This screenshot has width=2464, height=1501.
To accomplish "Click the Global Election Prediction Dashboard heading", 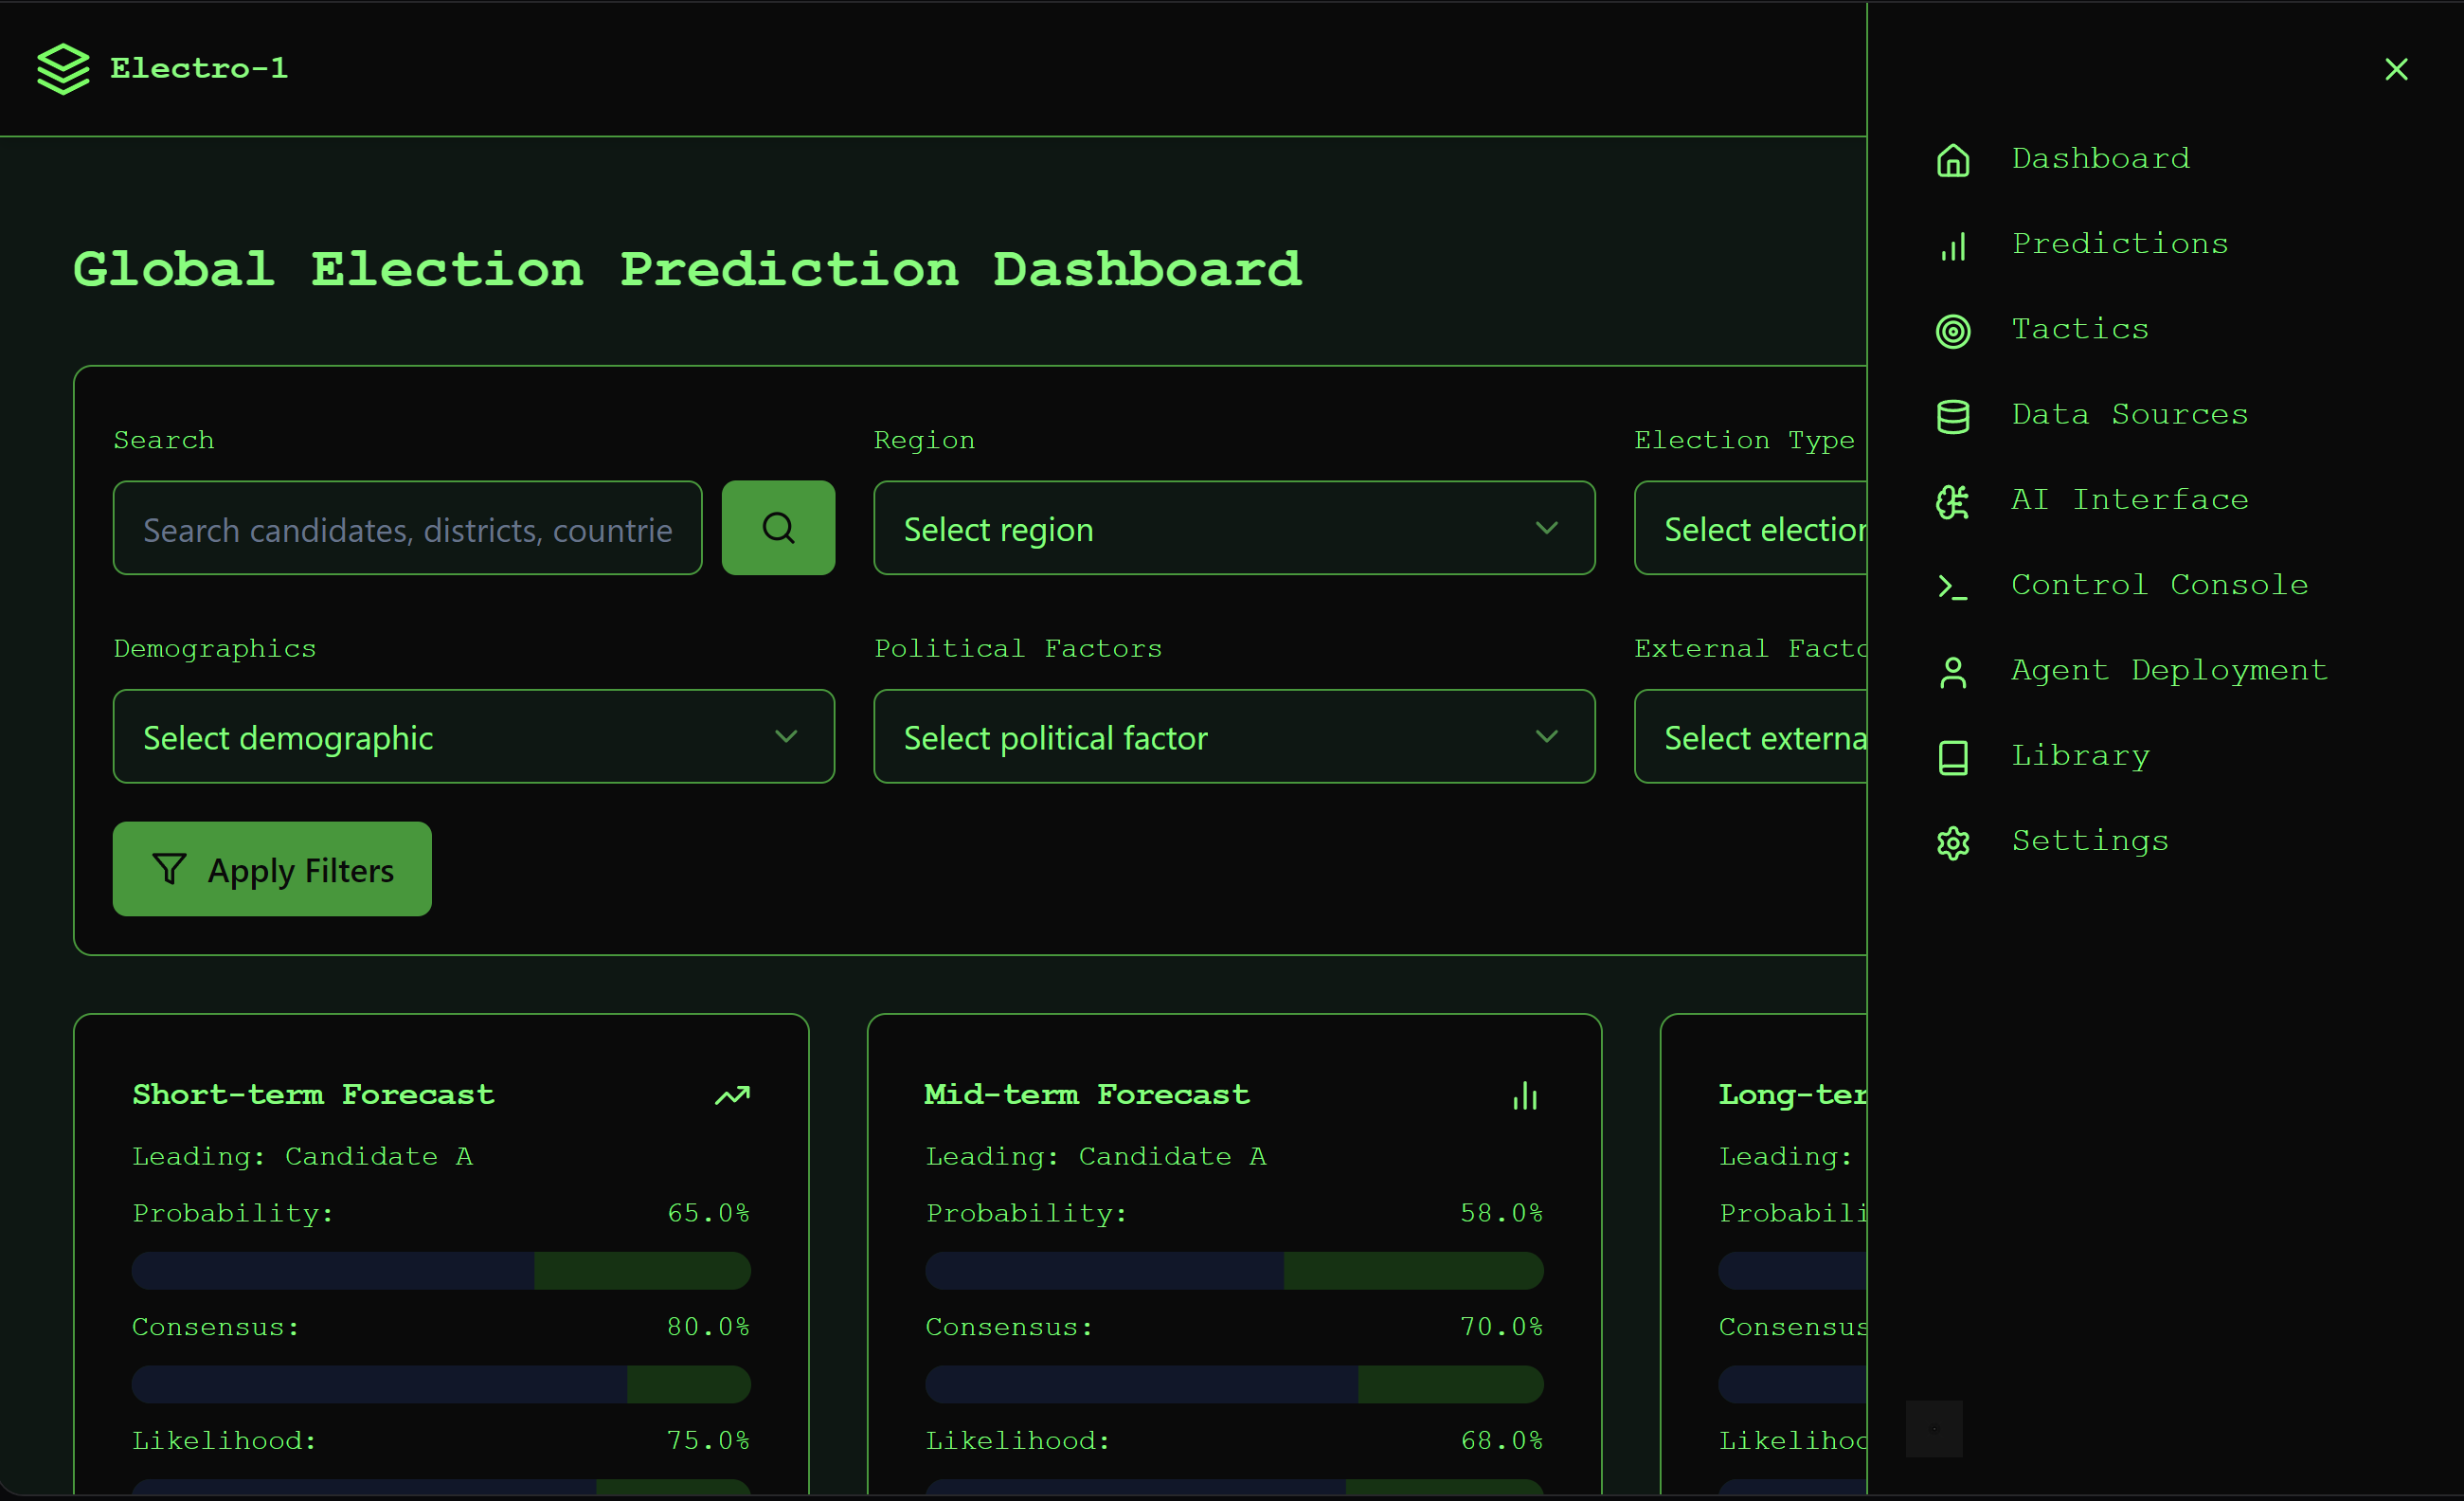I will [687, 270].
